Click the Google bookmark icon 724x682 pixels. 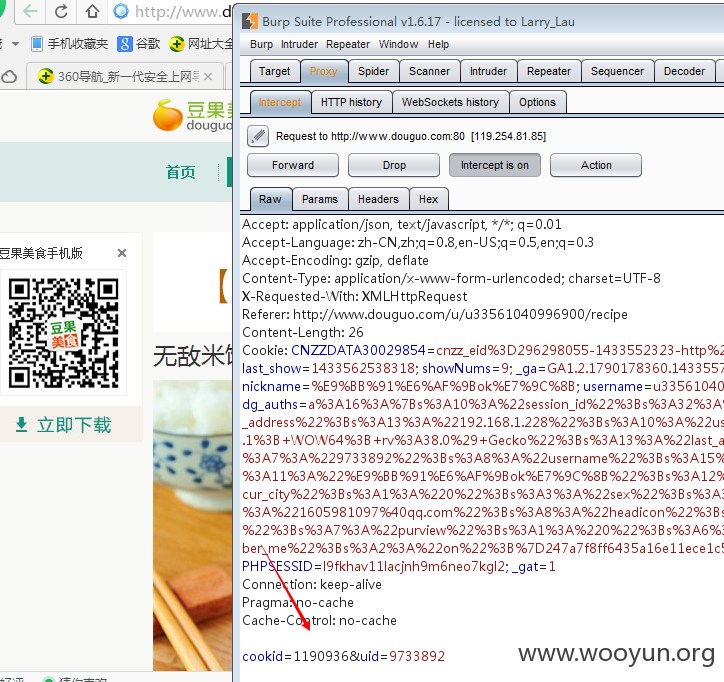(124, 44)
